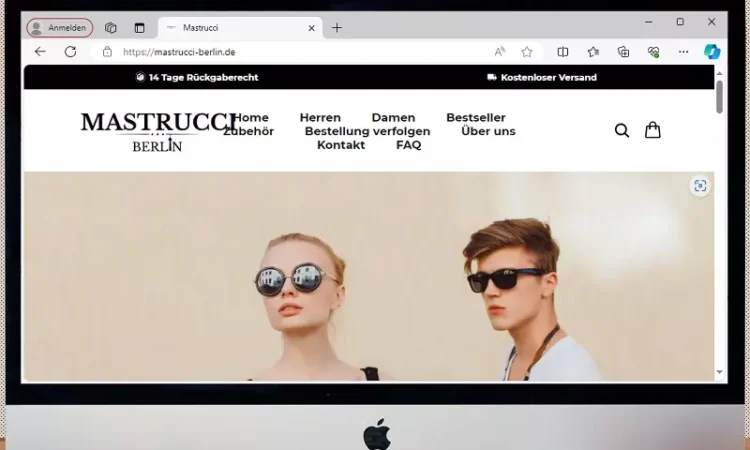Open a new tab with plus button
Screen dimensions: 750x450
pyautogui.click(x=337, y=28)
